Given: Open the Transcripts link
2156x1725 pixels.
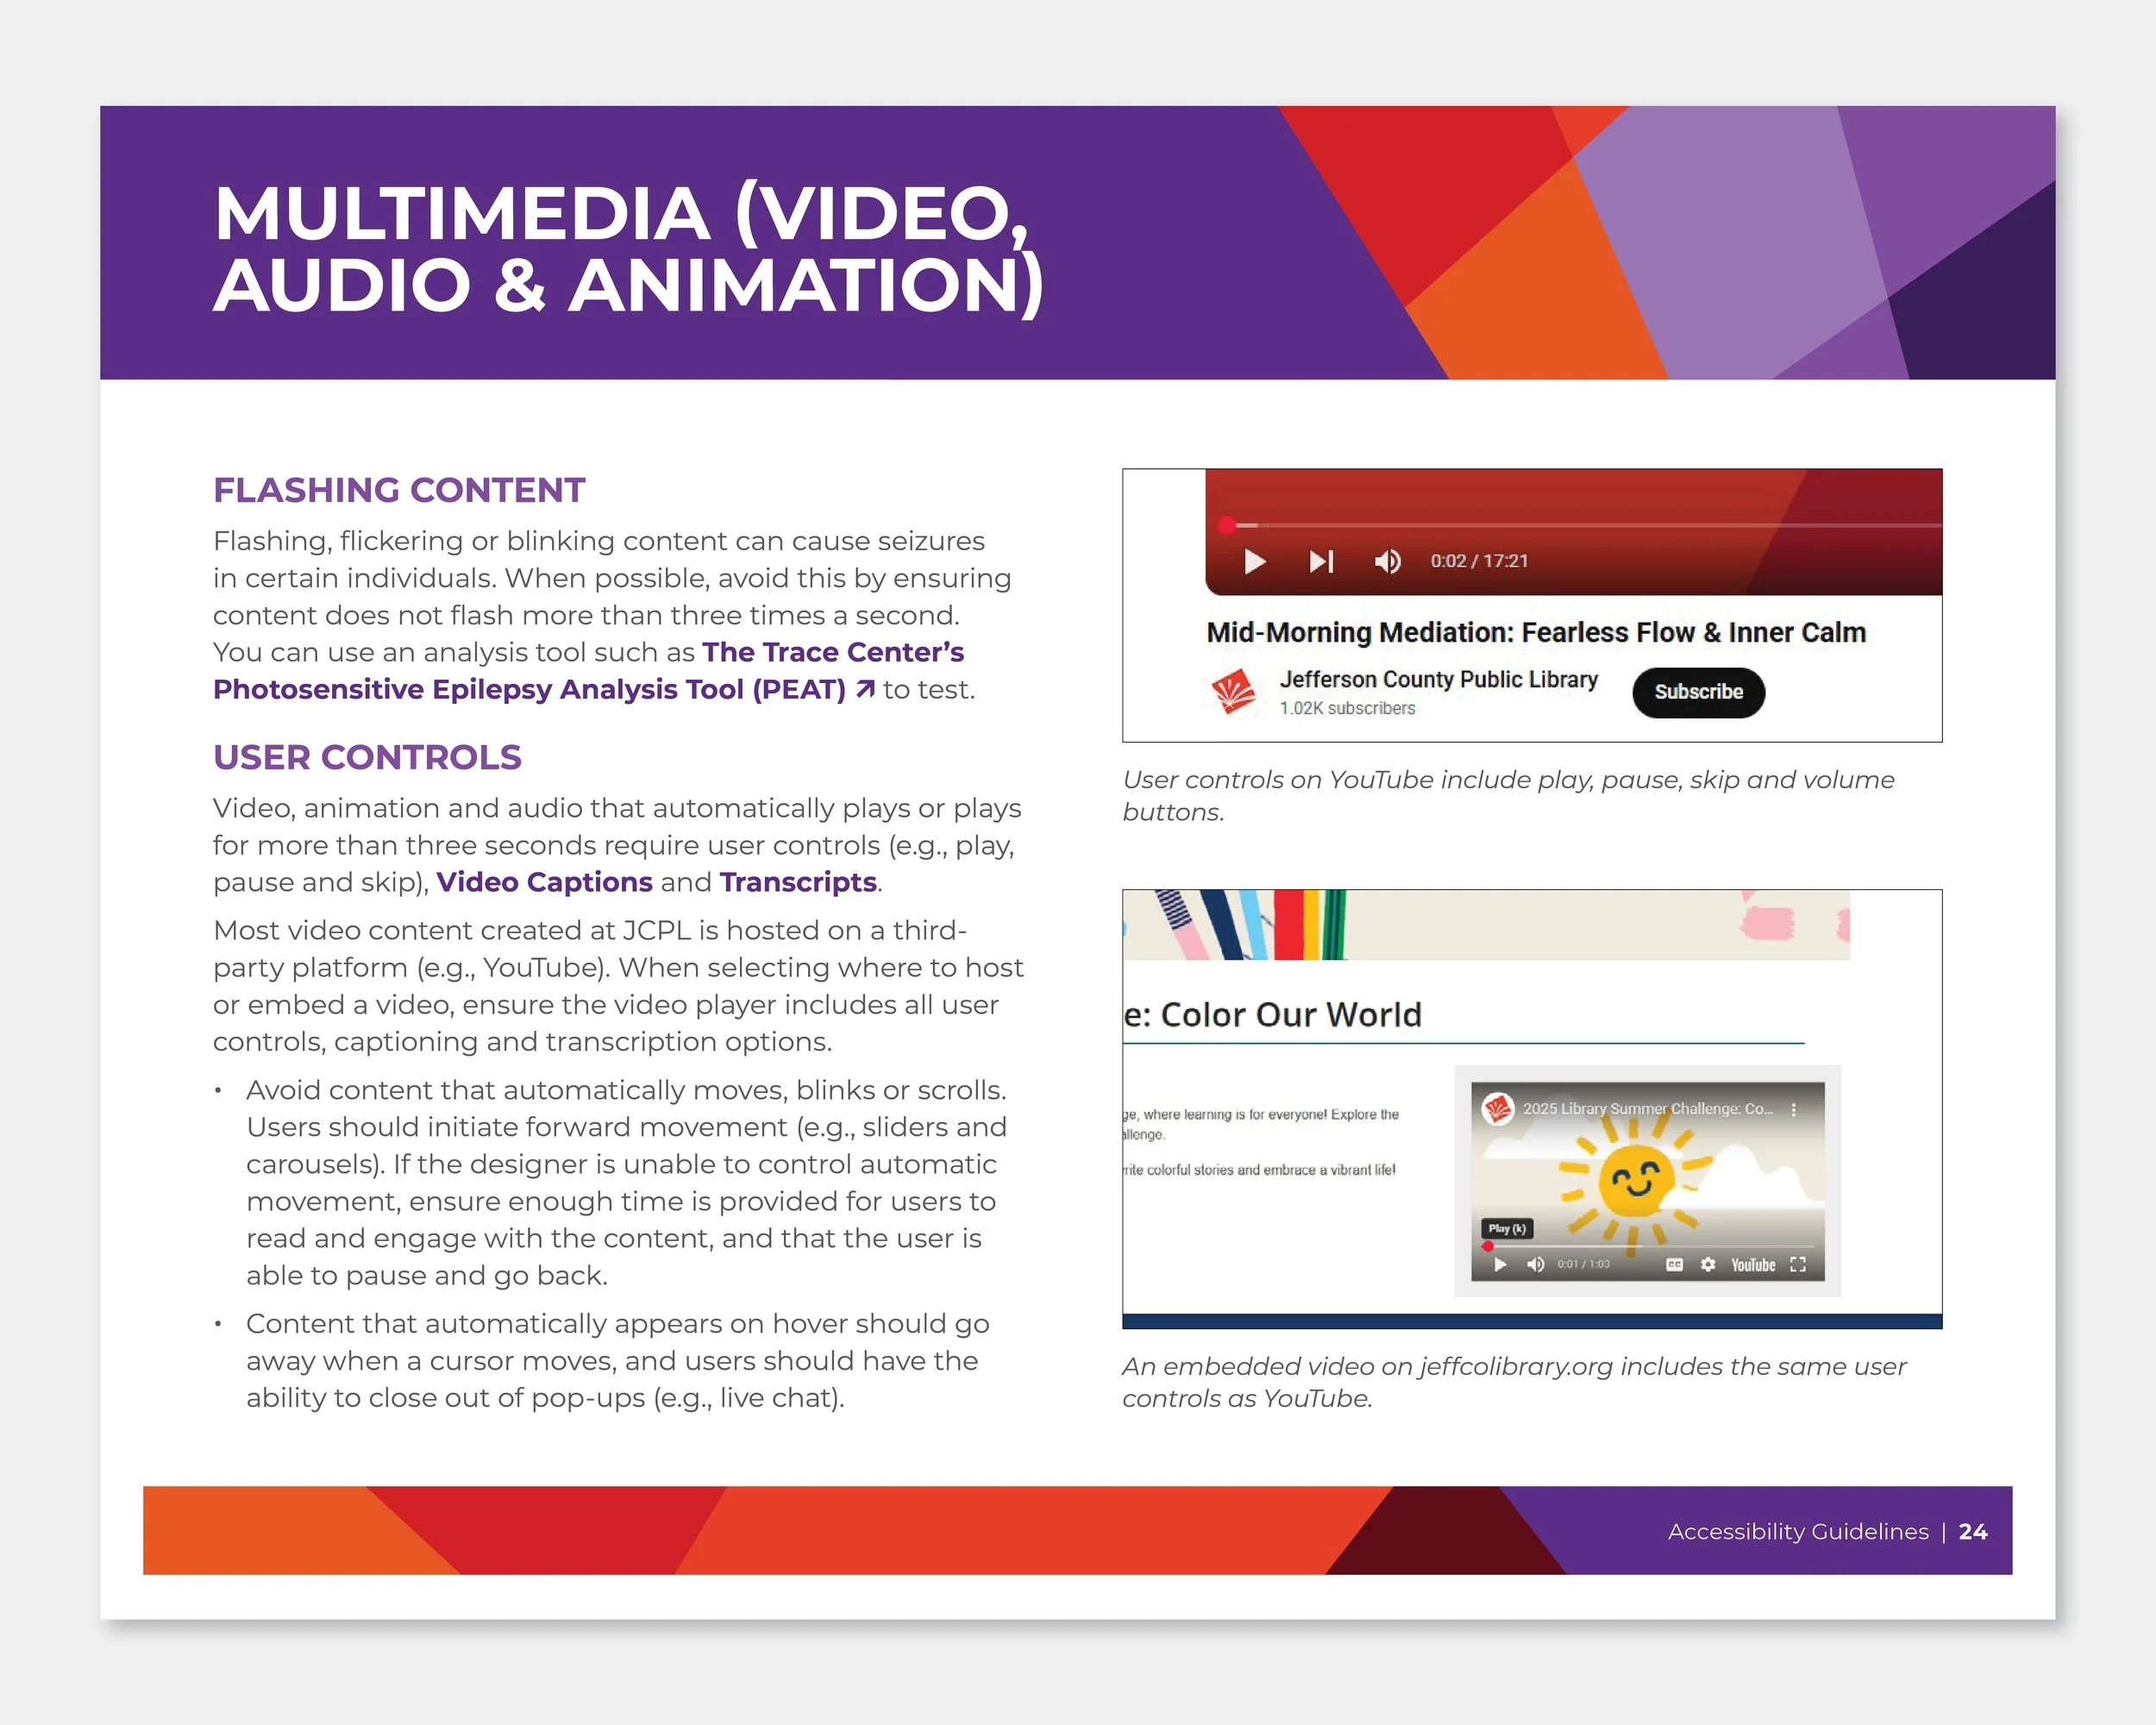Looking at the screenshot, I should click(798, 882).
